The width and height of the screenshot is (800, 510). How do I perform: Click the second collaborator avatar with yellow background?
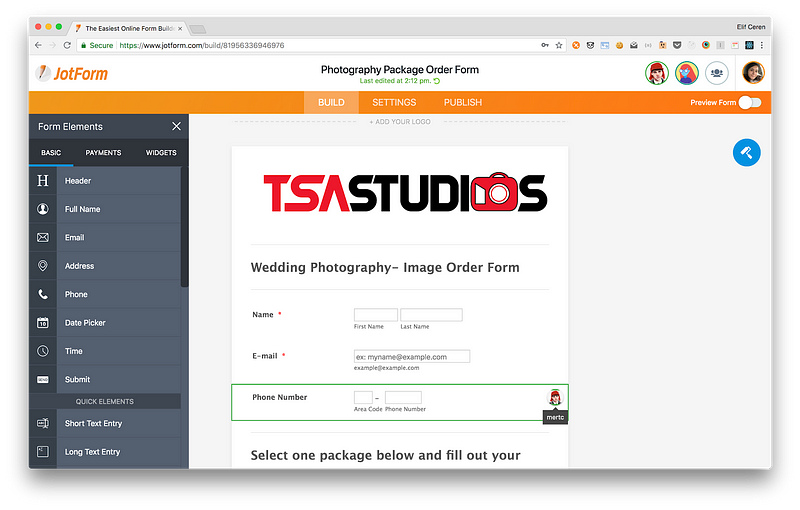click(687, 73)
